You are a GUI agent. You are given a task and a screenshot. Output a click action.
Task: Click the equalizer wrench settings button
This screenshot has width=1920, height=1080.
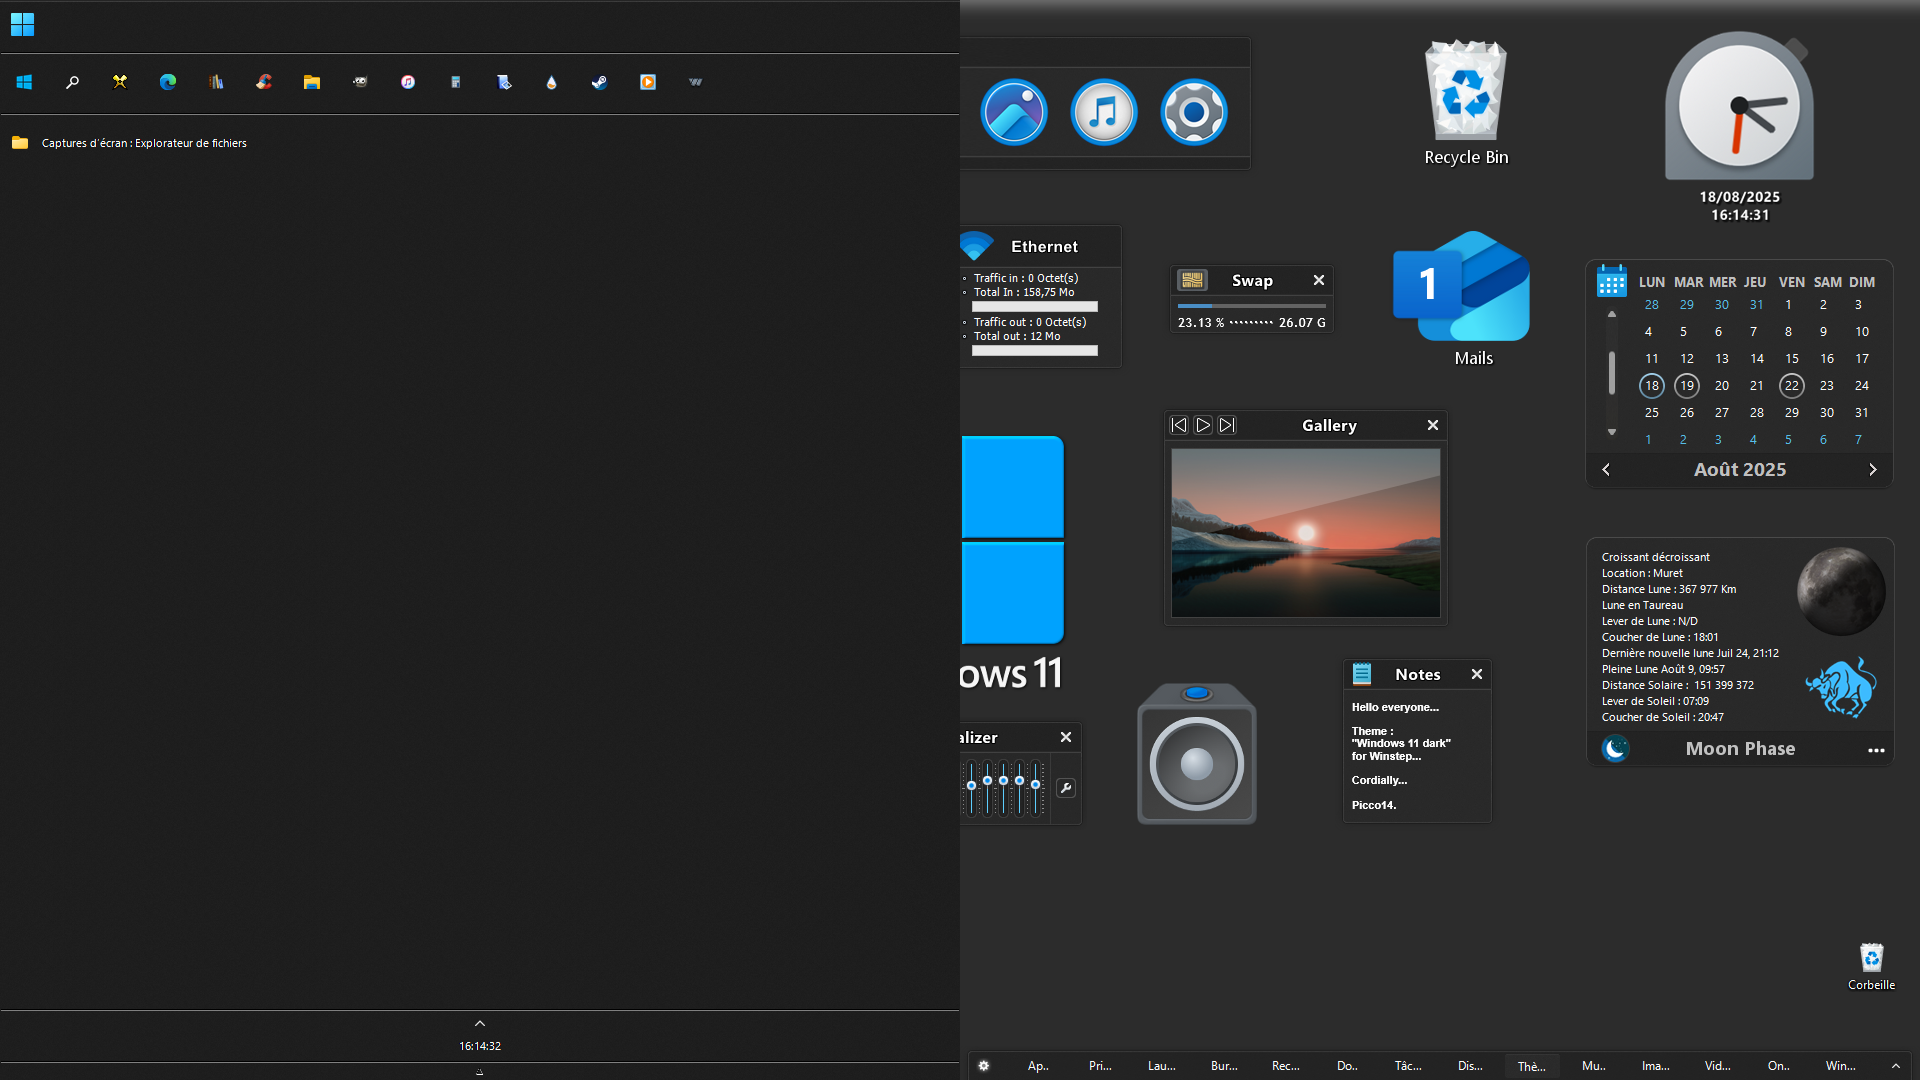coord(1066,788)
